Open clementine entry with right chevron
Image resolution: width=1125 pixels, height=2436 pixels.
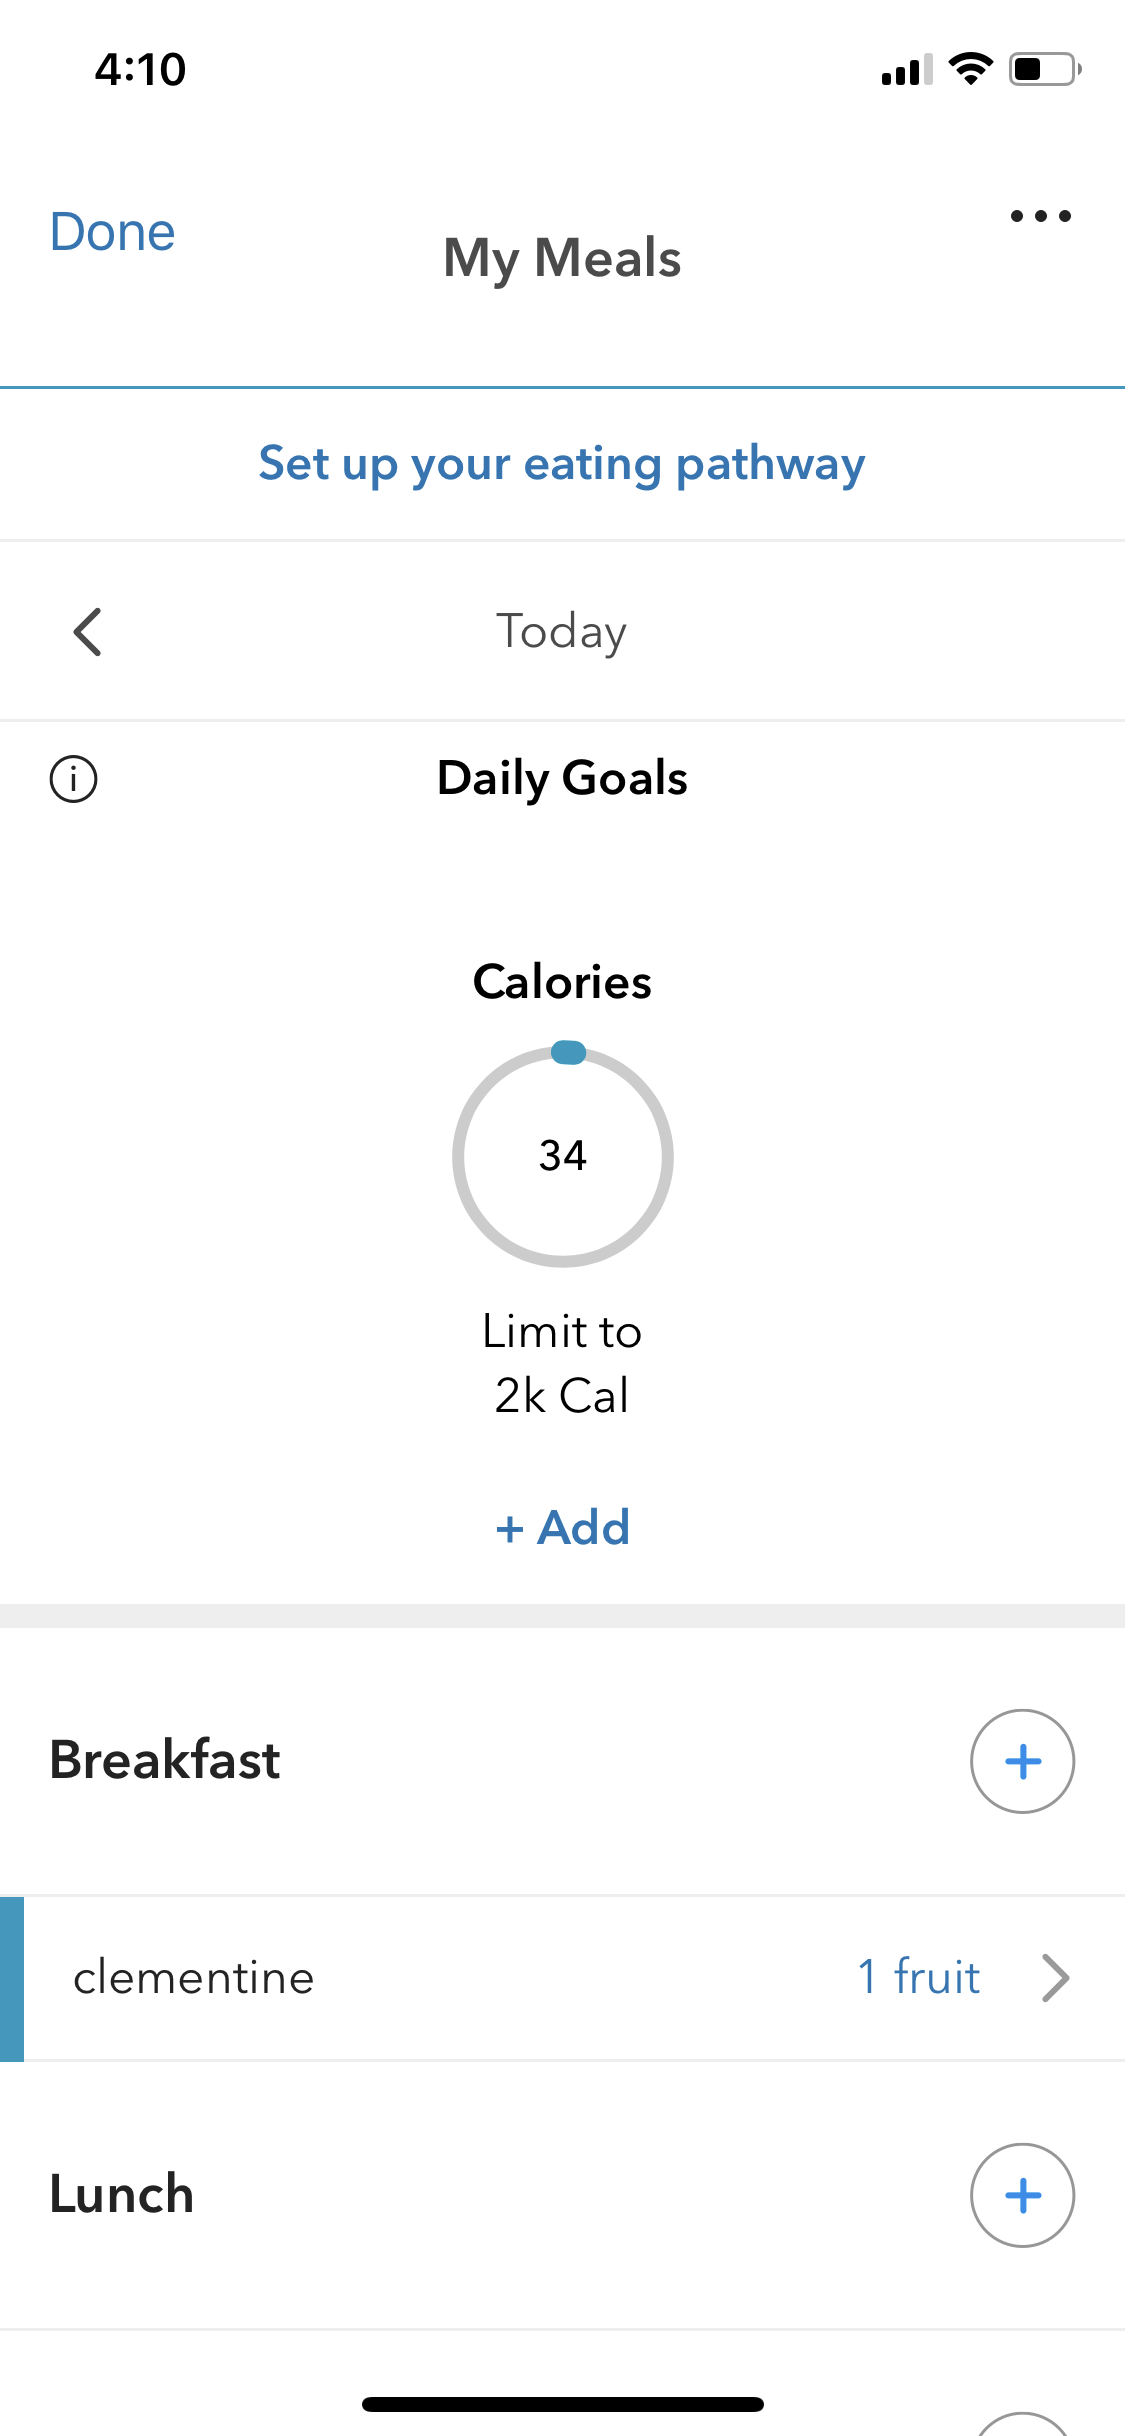pyautogui.click(x=1055, y=1977)
